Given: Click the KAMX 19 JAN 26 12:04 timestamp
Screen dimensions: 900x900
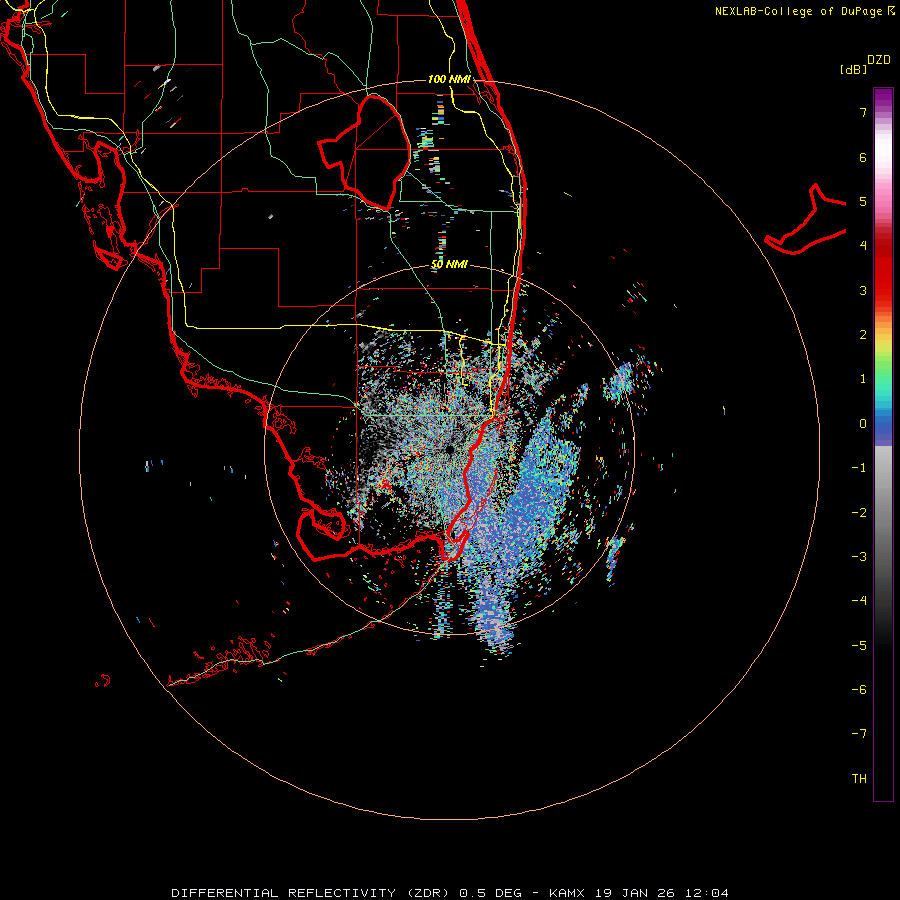Looking at the screenshot, I should (639, 893).
